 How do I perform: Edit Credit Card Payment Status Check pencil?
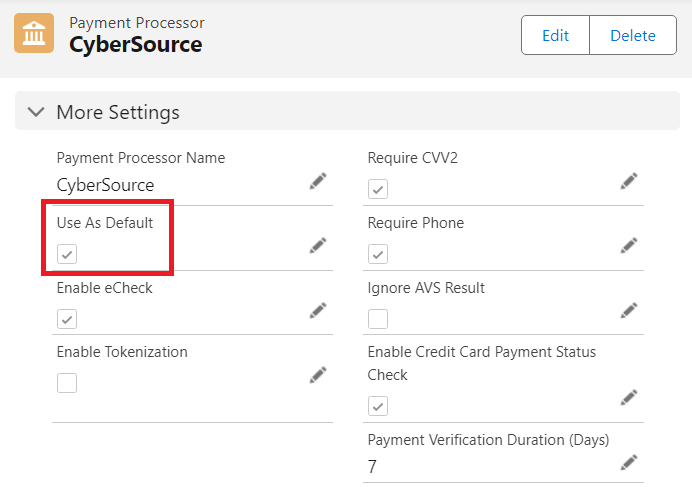629,397
